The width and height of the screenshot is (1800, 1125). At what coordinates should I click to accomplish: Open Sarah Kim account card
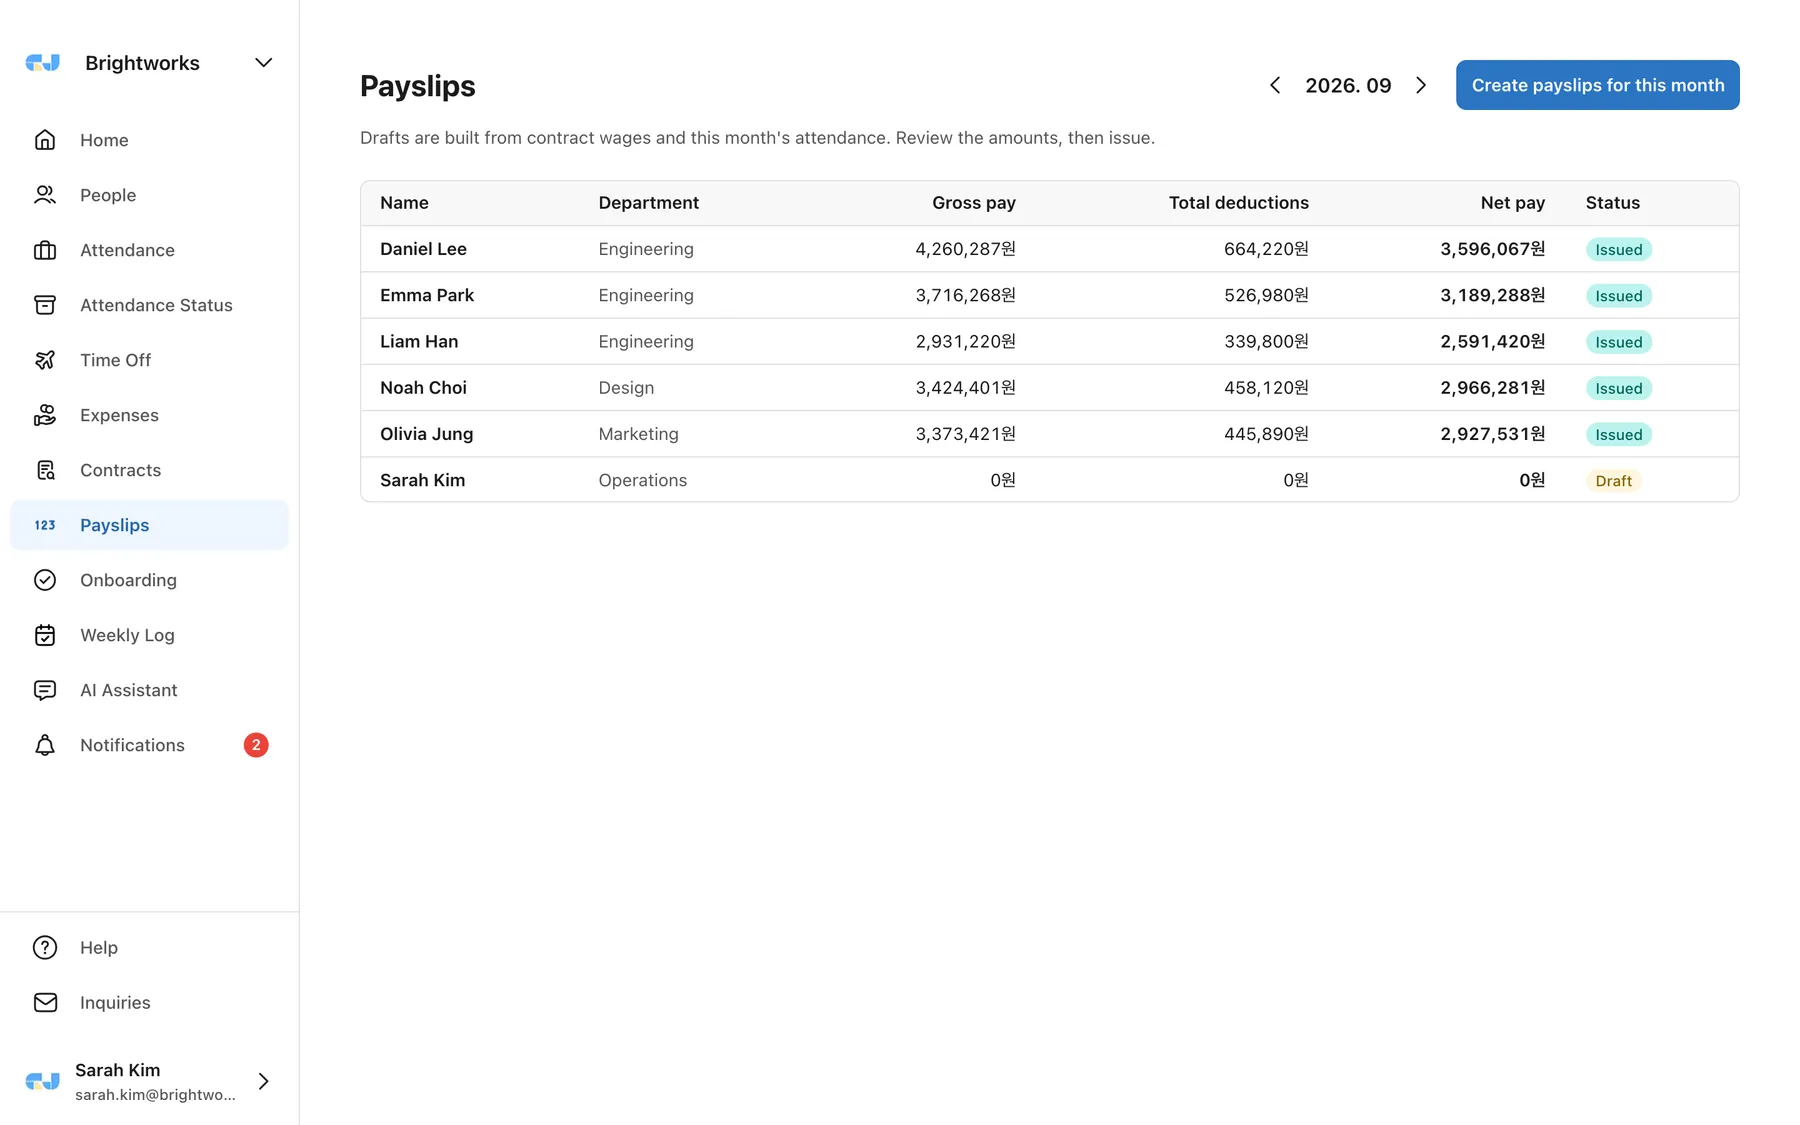click(x=149, y=1081)
